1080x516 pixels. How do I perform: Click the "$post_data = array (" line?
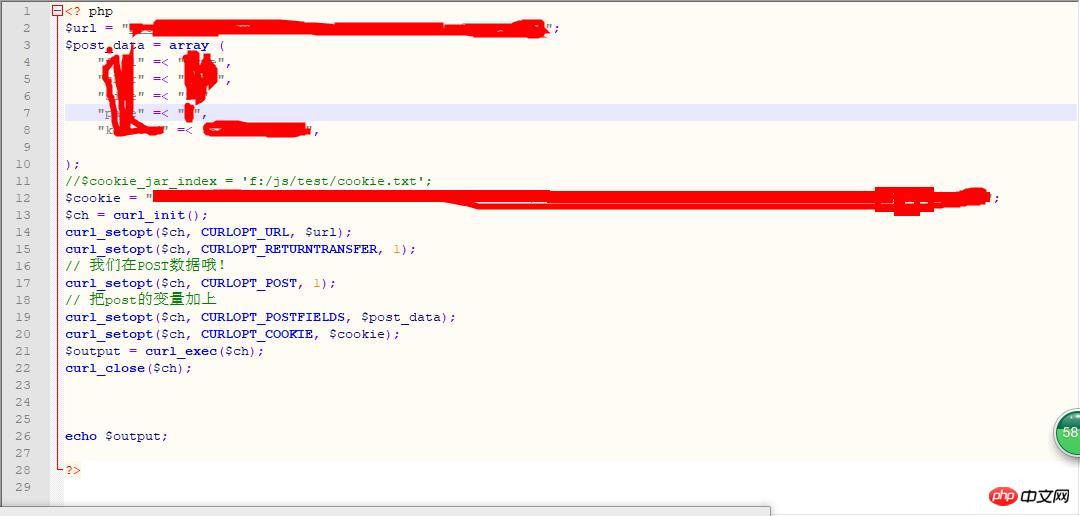[x=145, y=45]
